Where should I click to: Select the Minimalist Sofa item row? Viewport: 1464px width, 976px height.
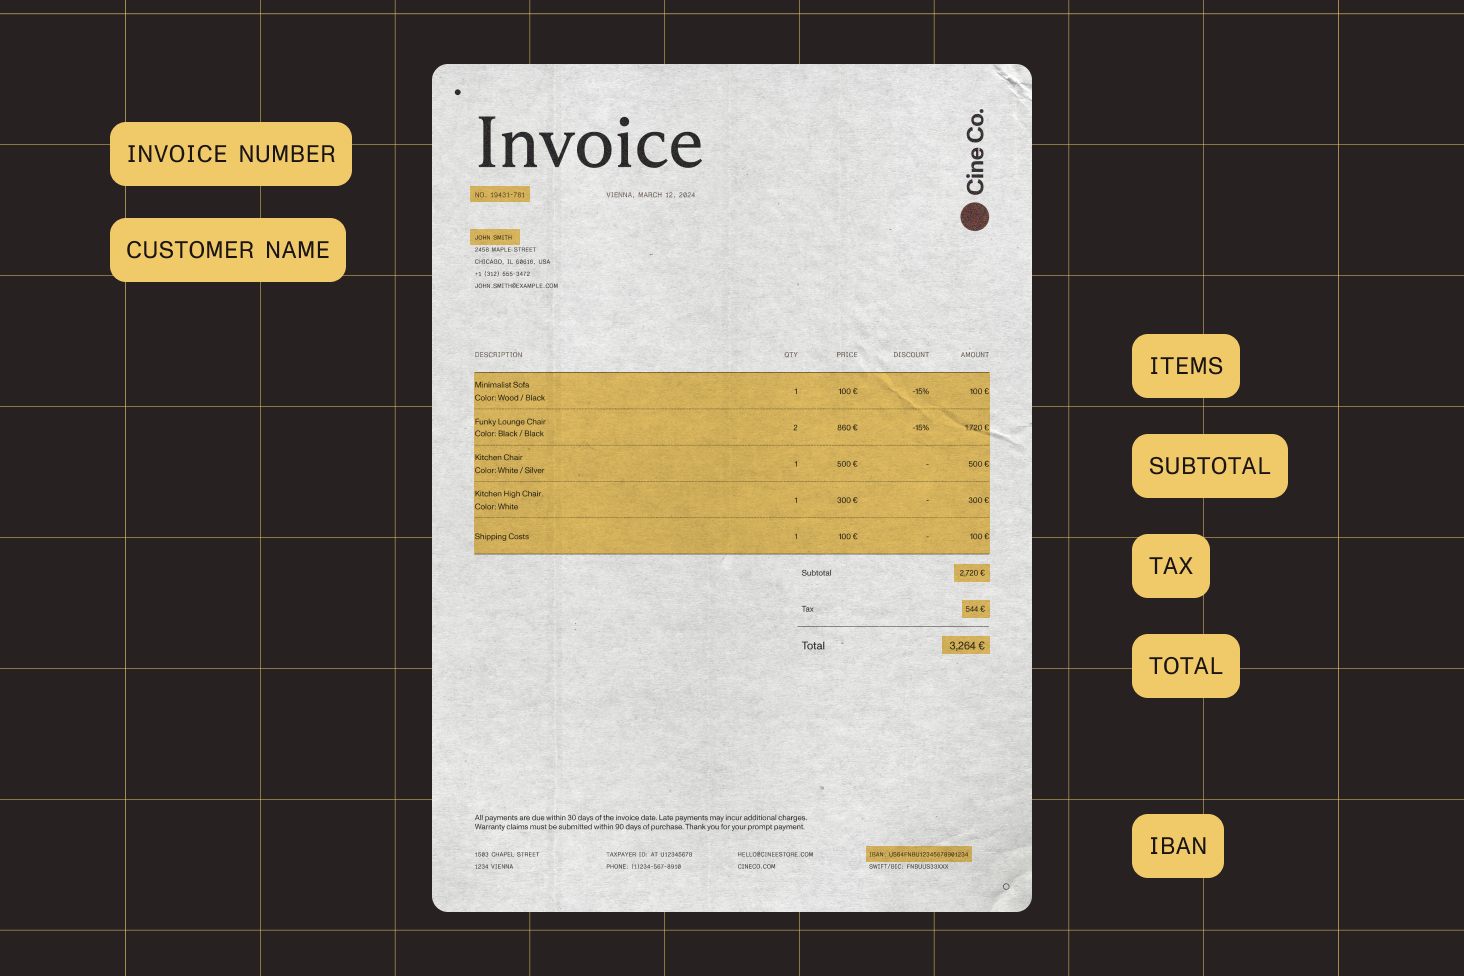coord(731,391)
